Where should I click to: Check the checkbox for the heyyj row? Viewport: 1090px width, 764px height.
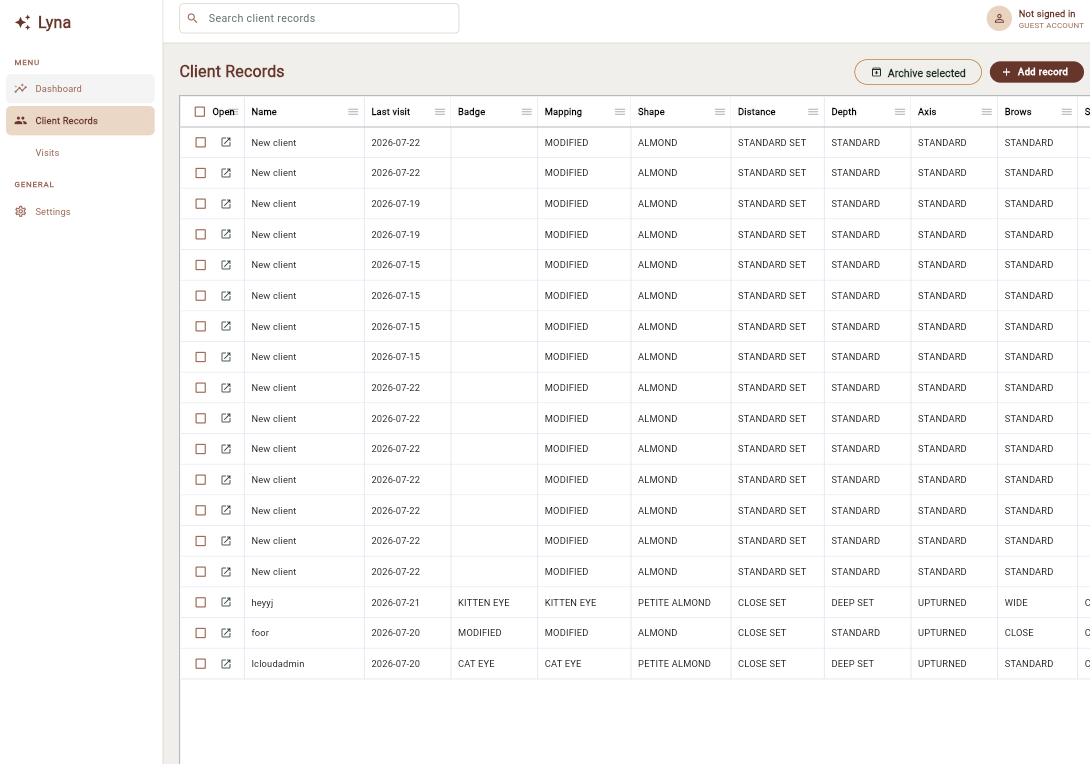click(x=201, y=603)
